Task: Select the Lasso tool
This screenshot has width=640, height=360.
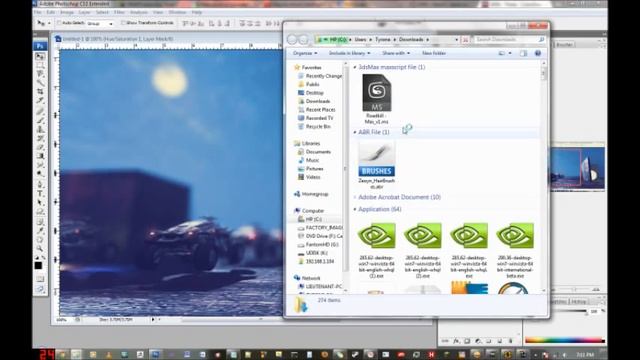Action: tap(40, 74)
